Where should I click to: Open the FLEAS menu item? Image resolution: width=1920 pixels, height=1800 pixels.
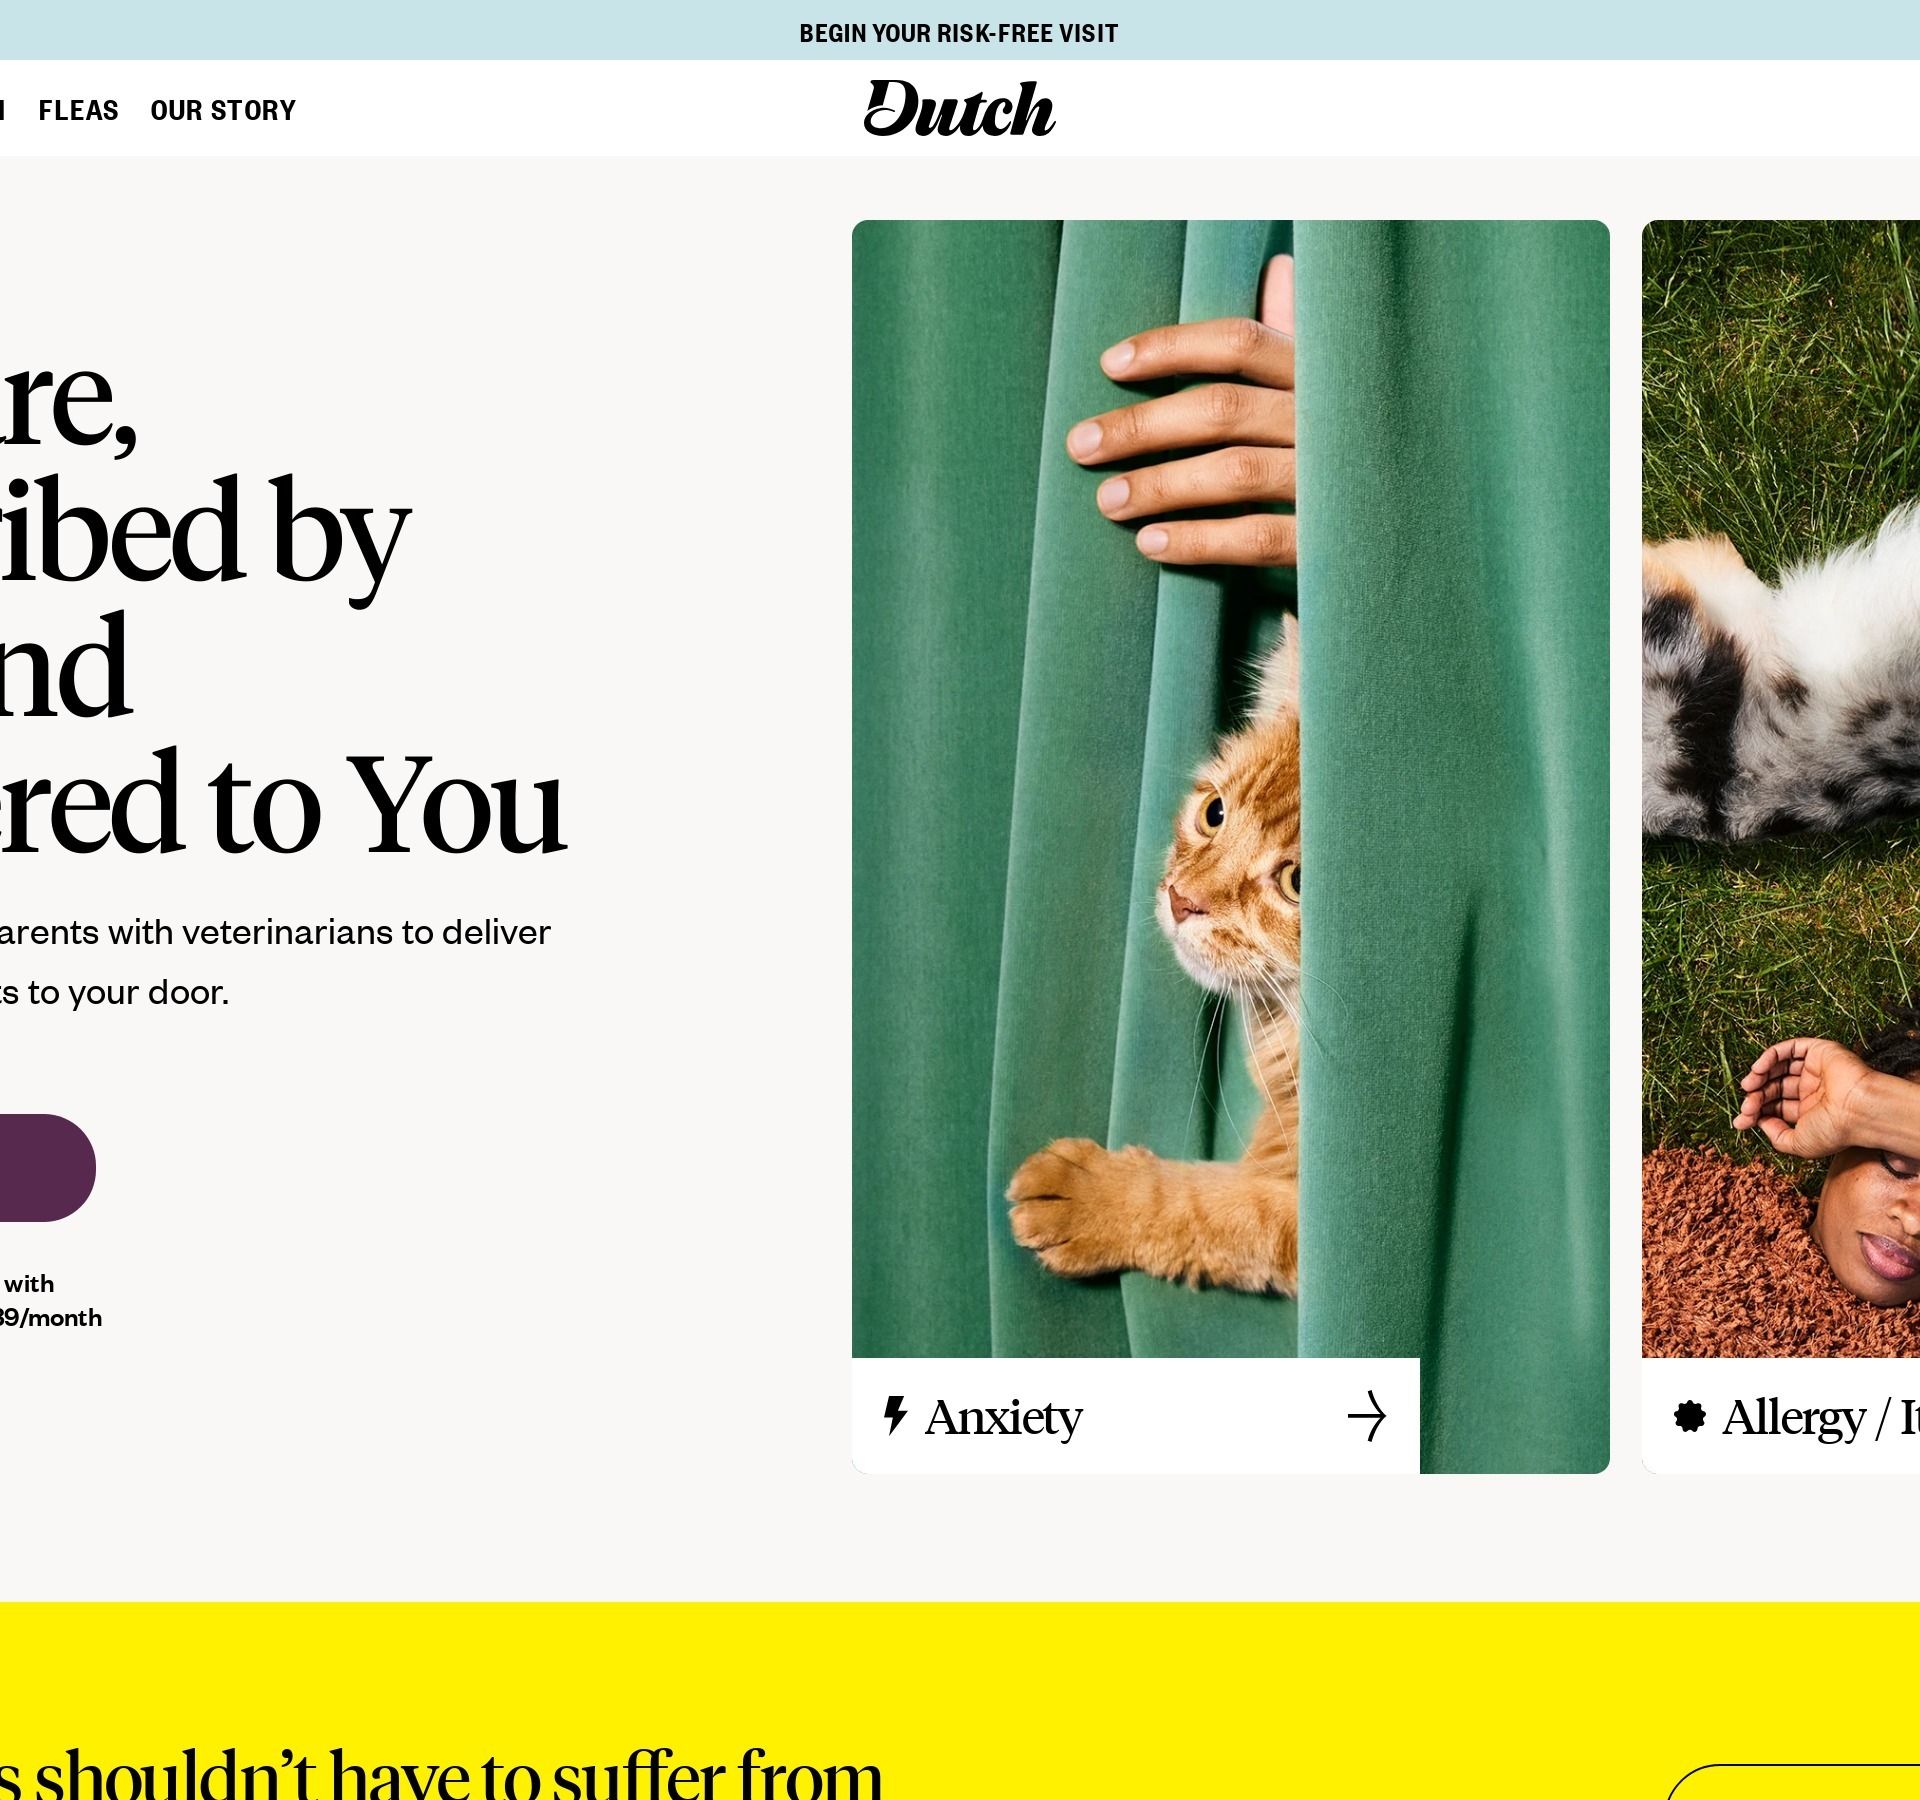pos(78,110)
